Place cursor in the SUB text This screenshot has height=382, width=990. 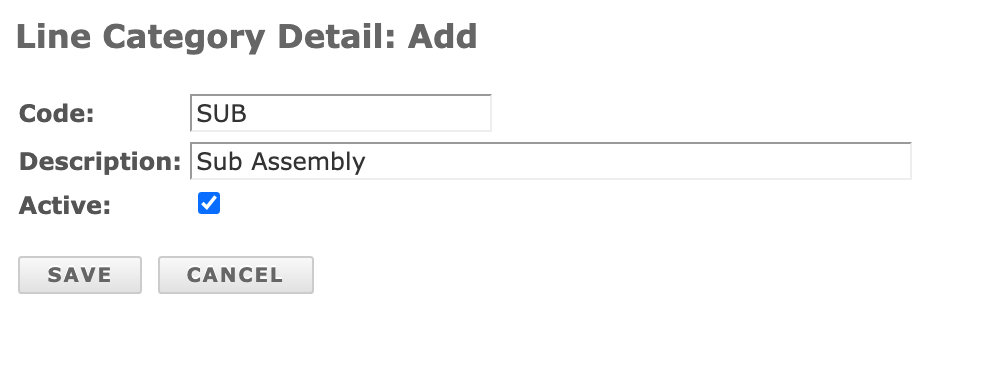coord(221,114)
